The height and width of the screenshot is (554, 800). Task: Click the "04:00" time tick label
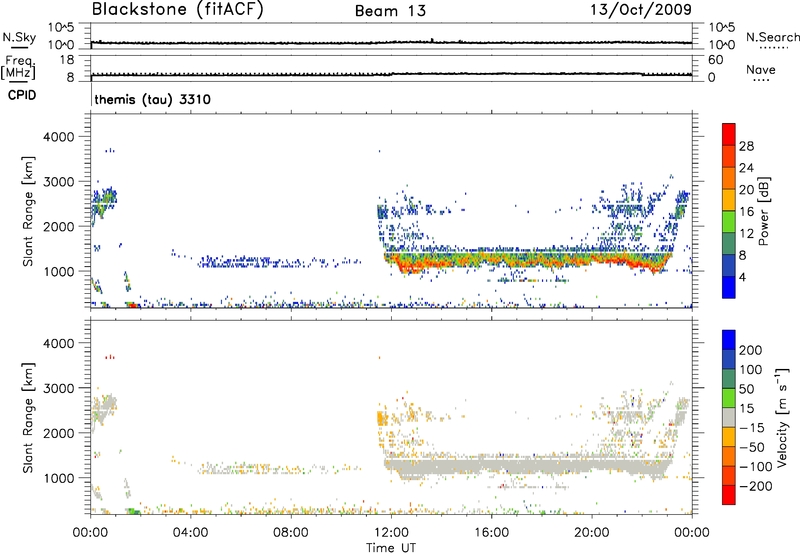[x=190, y=533]
